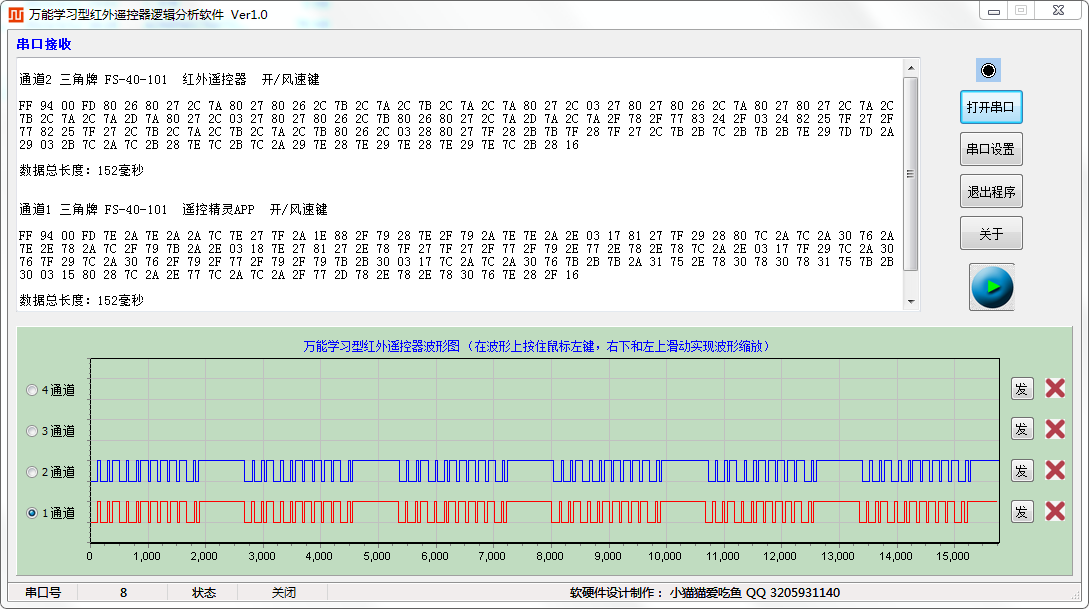Select the 1通道 radio button

pos(32,513)
